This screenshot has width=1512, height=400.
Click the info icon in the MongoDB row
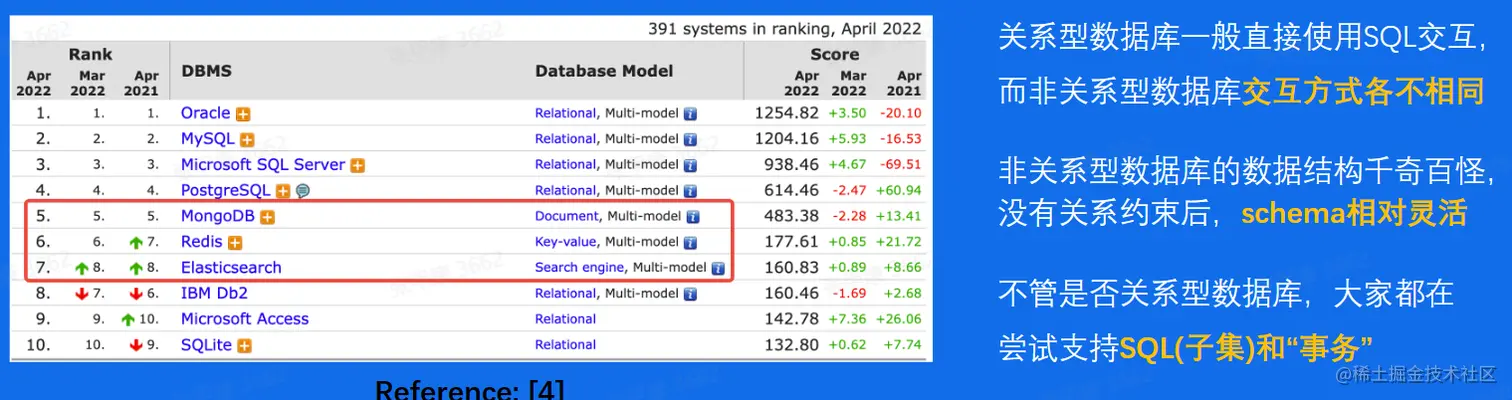(x=693, y=217)
